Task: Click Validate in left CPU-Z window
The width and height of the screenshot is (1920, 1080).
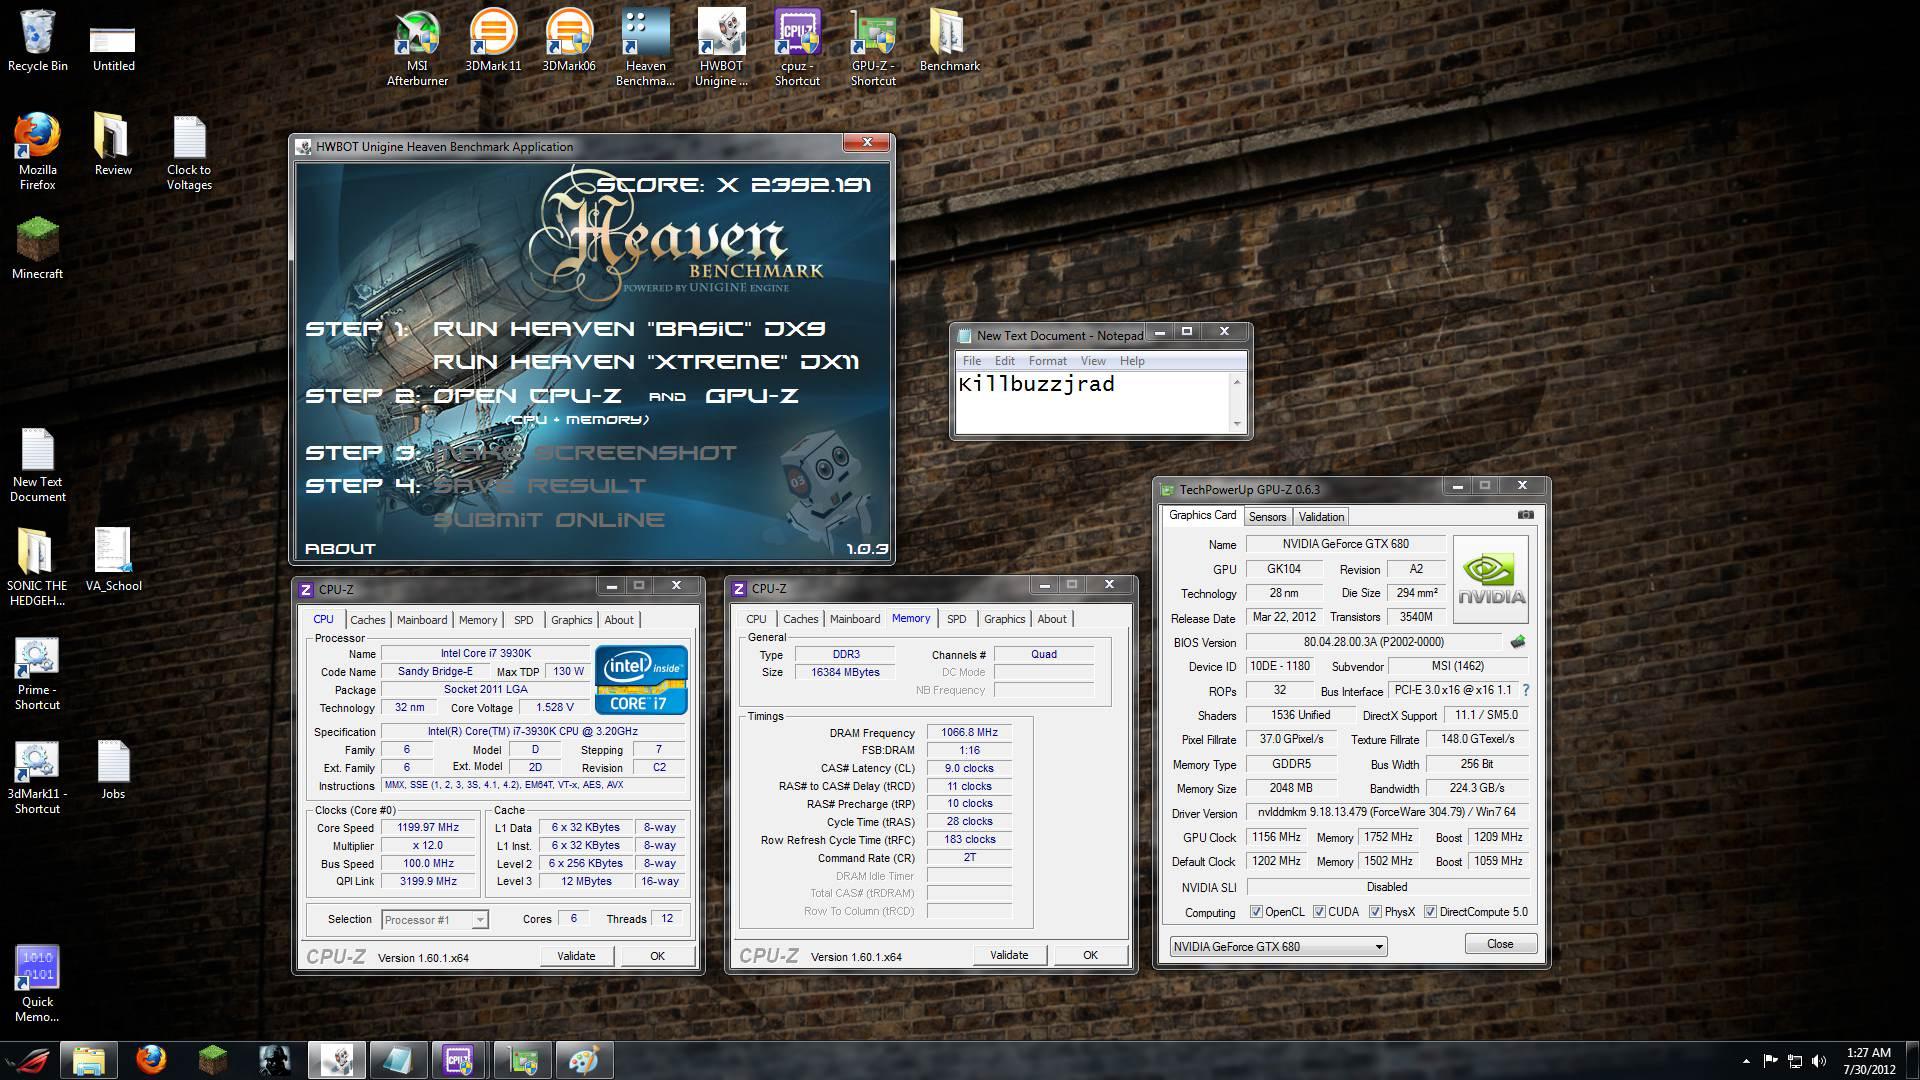Action: (x=576, y=956)
